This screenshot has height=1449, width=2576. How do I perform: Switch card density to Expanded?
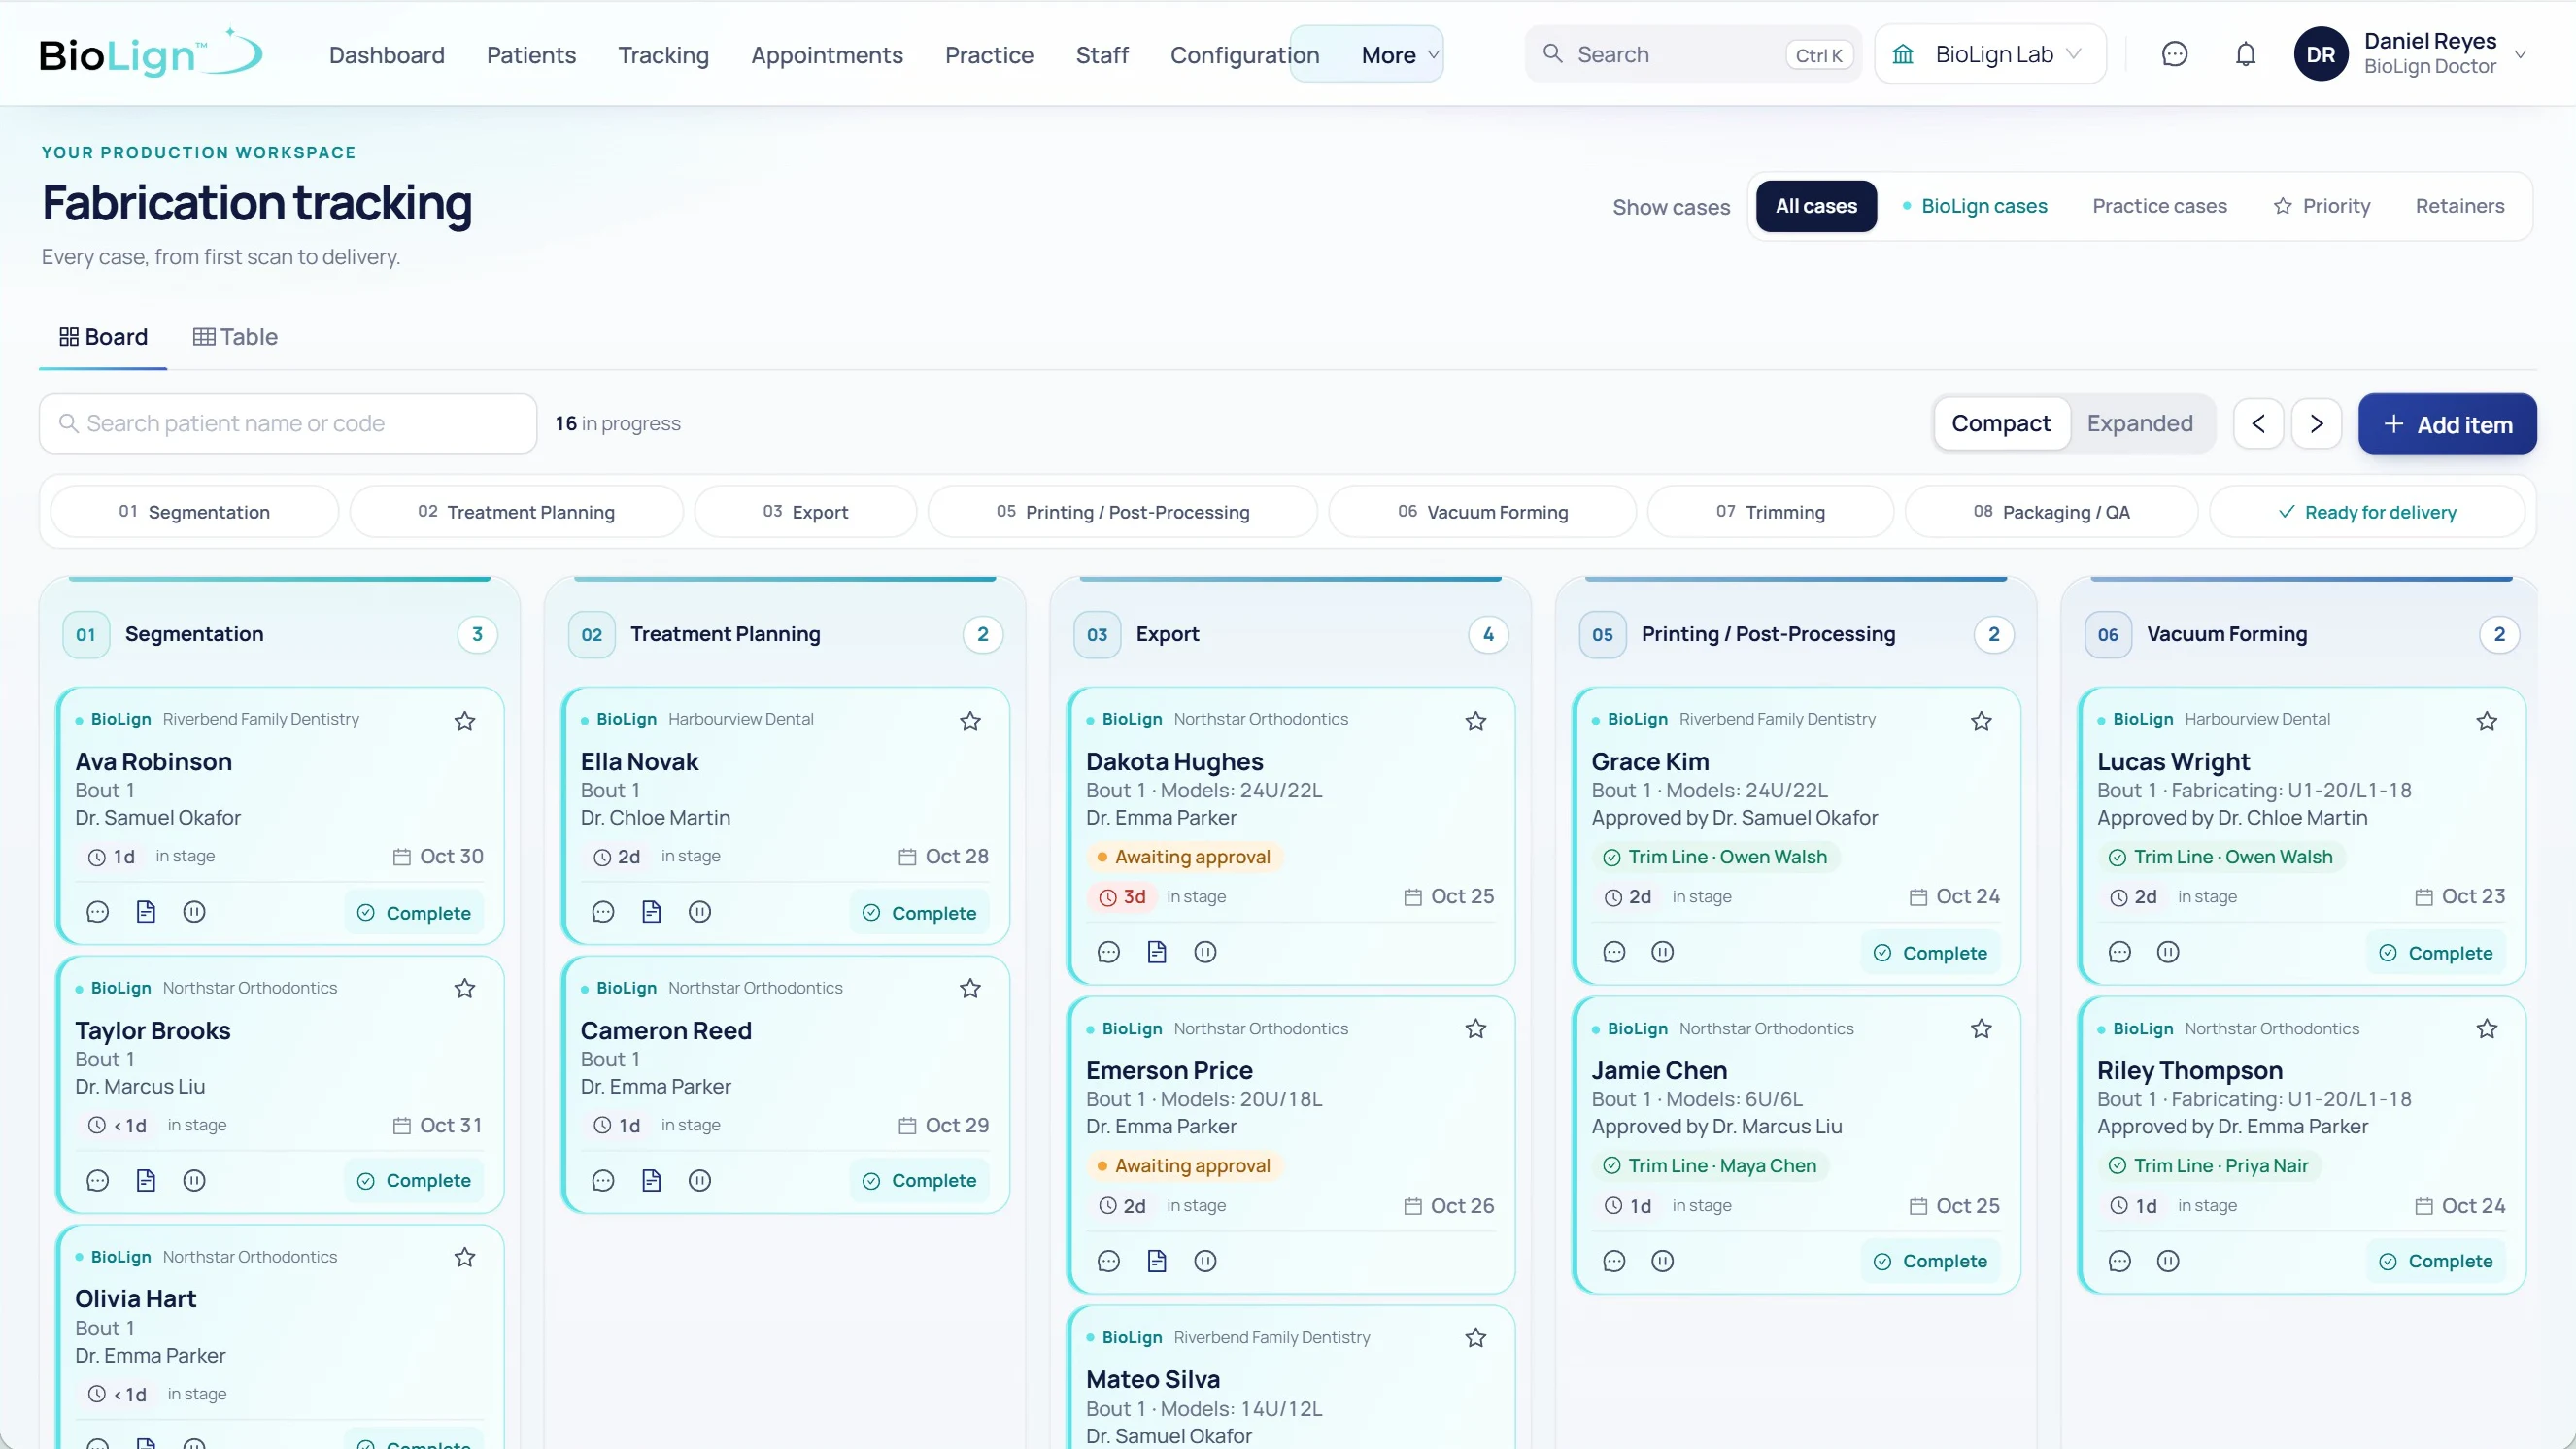pos(2139,424)
